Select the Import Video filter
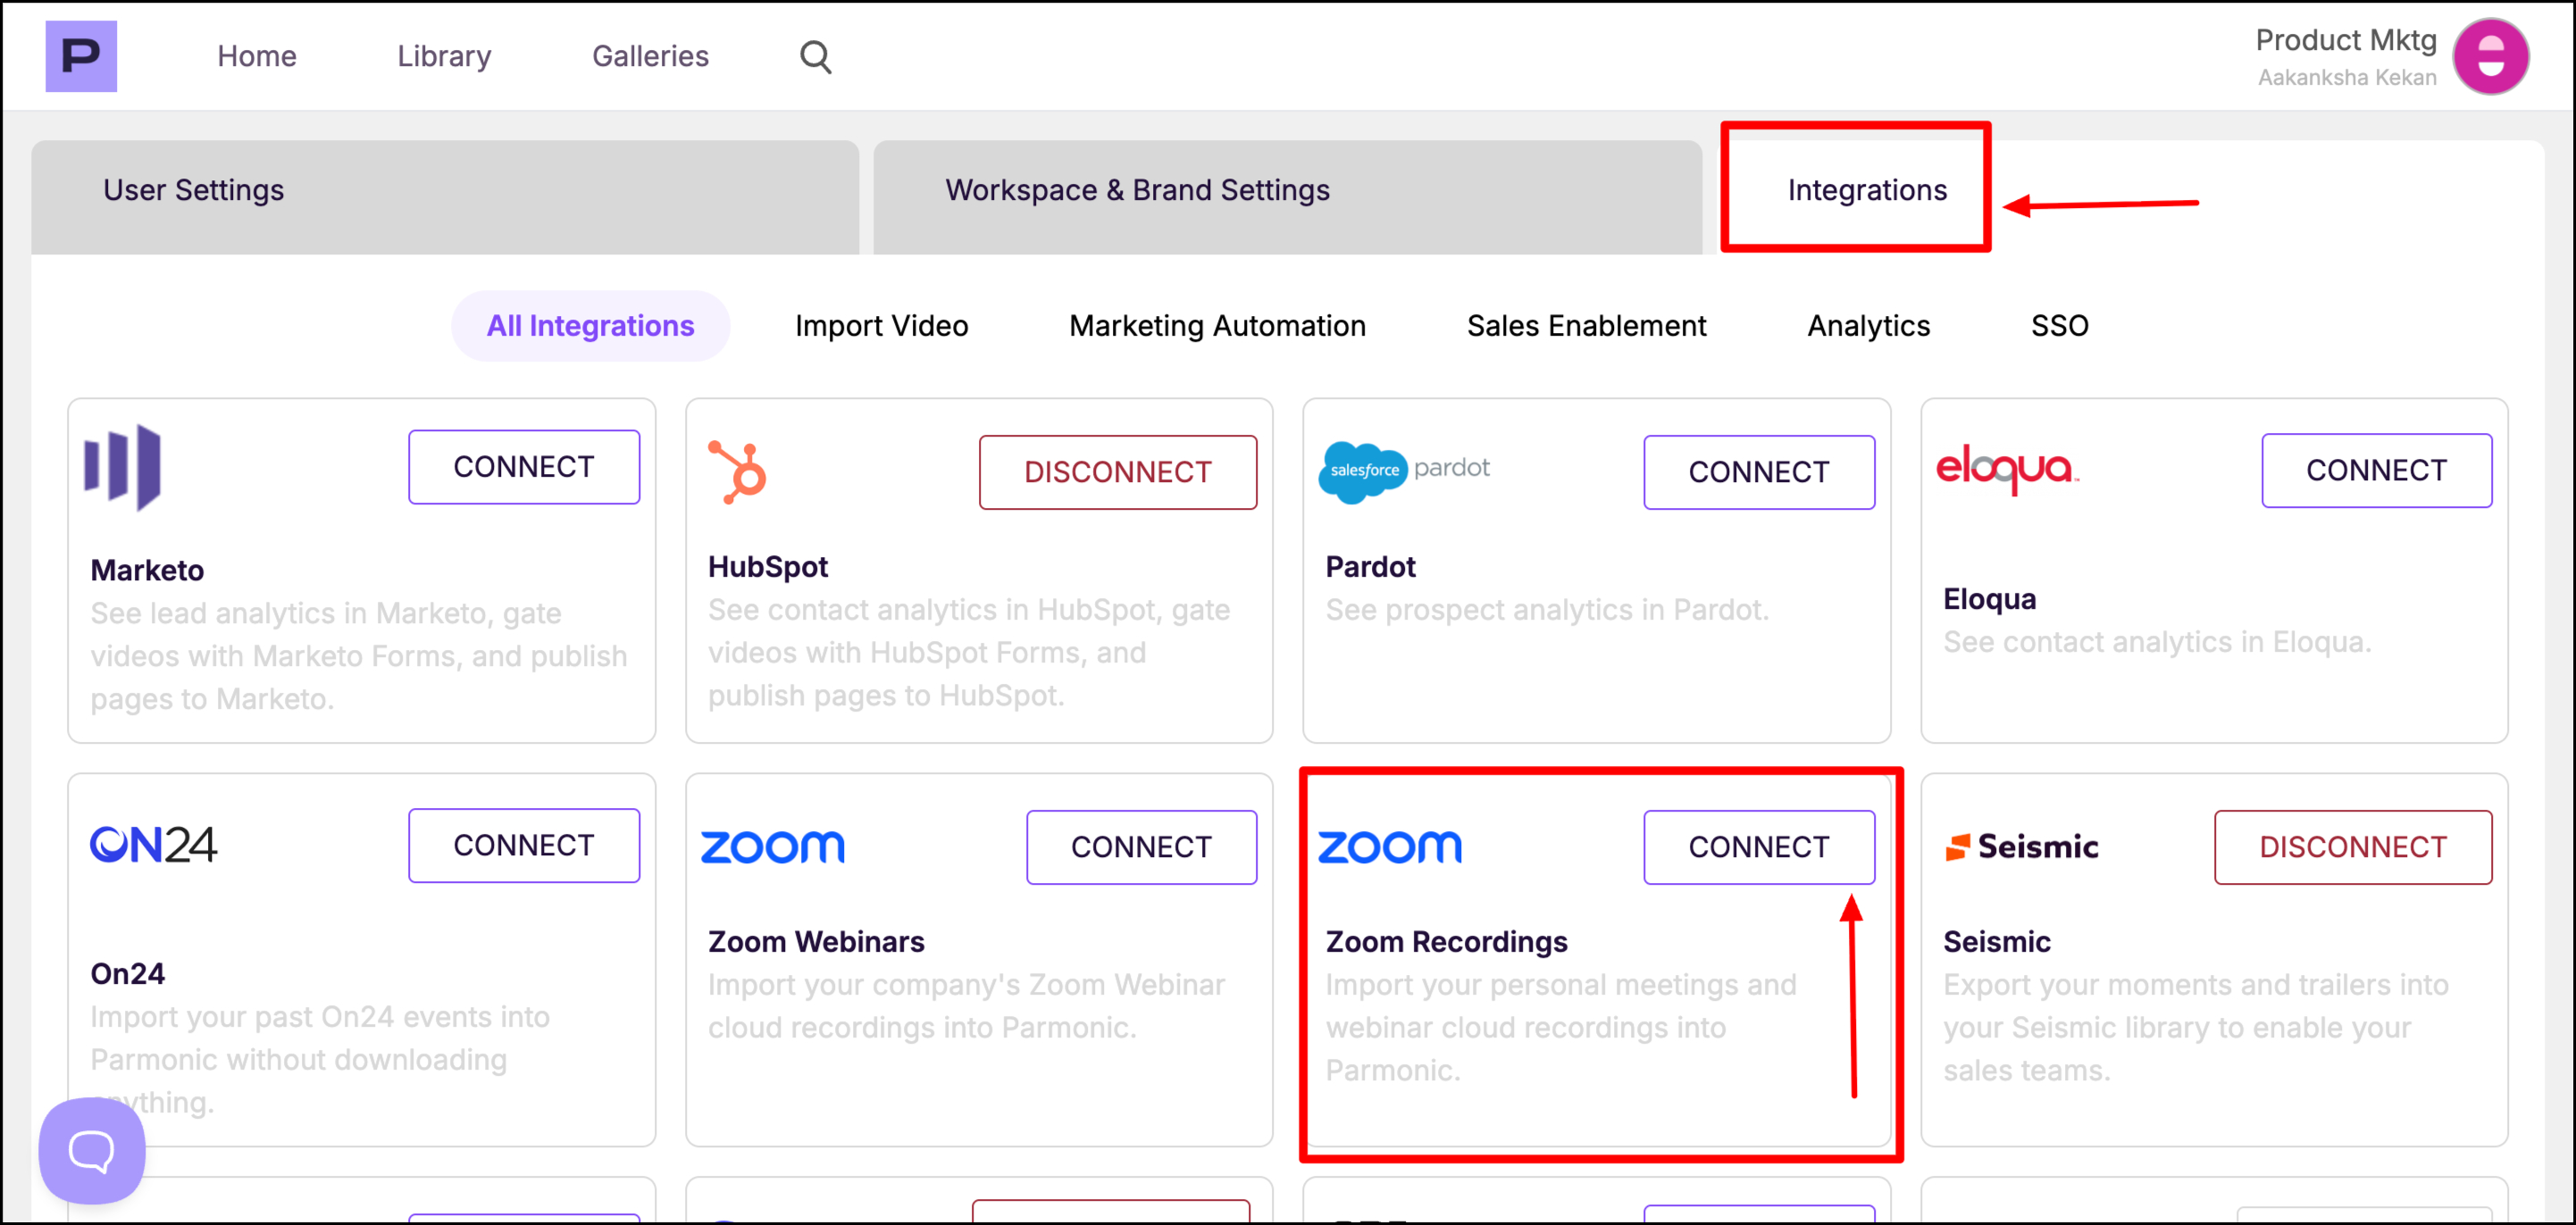This screenshot has width=2576, height=1225. [881, 326]
